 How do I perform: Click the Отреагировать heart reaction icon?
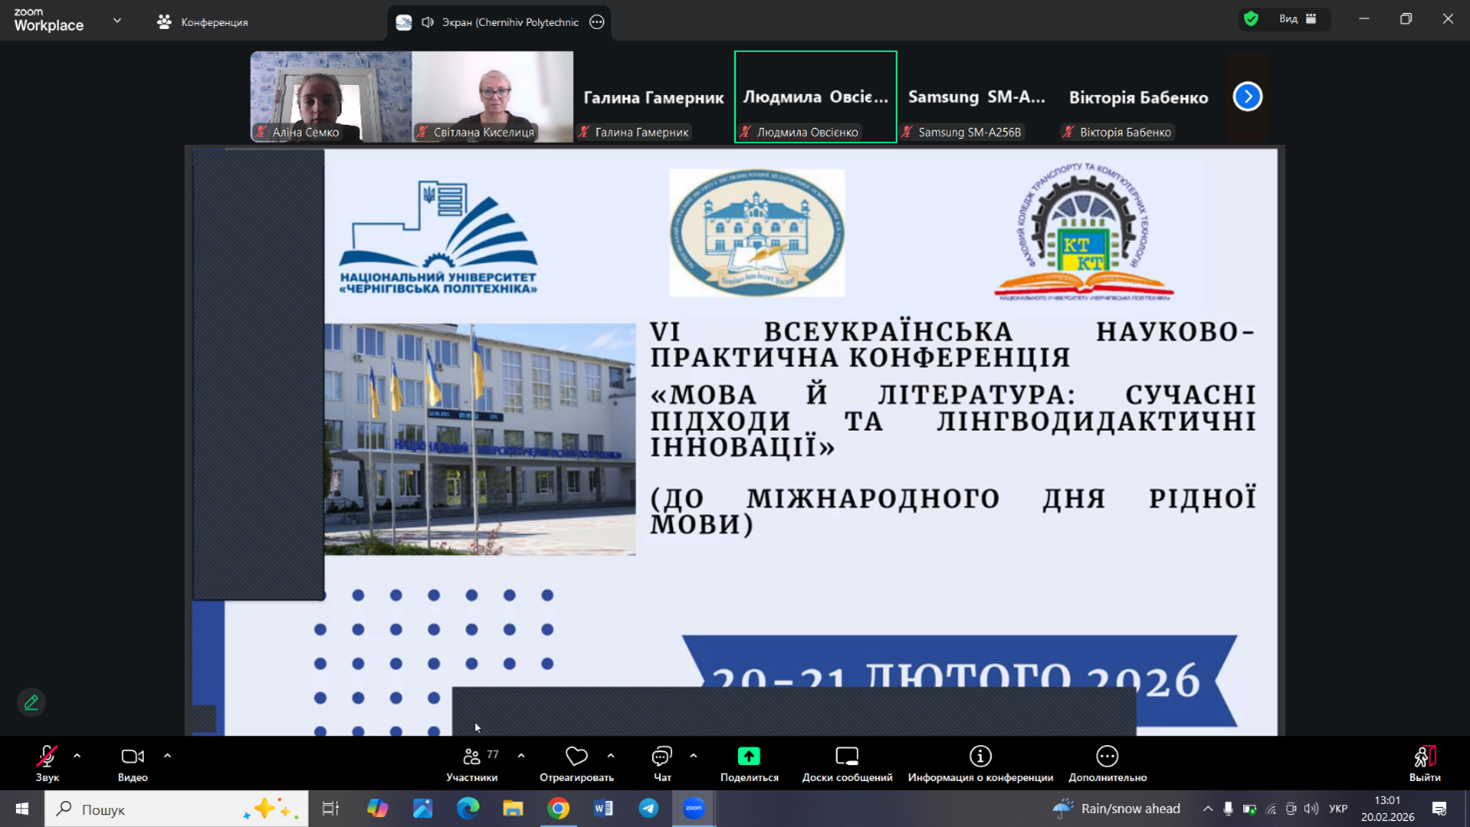pyautogui.click(x=576, y=757)
